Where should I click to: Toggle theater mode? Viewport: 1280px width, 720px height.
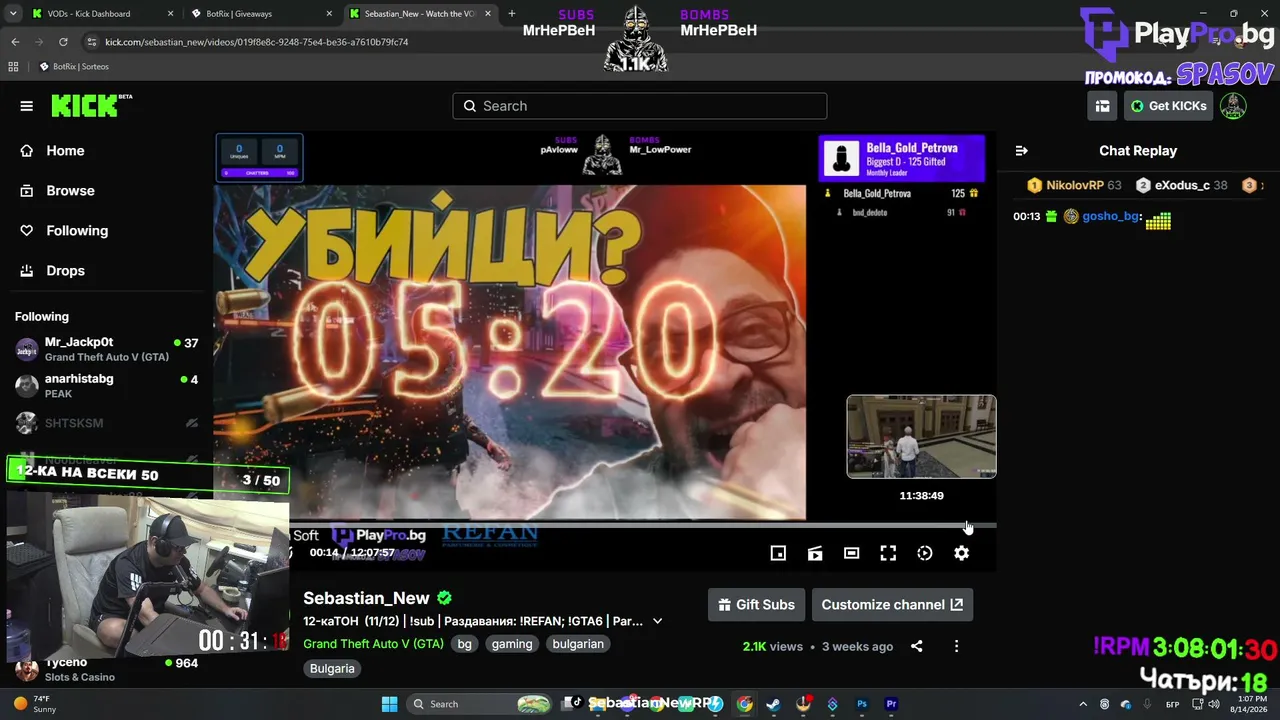click(x=851, y=553)
